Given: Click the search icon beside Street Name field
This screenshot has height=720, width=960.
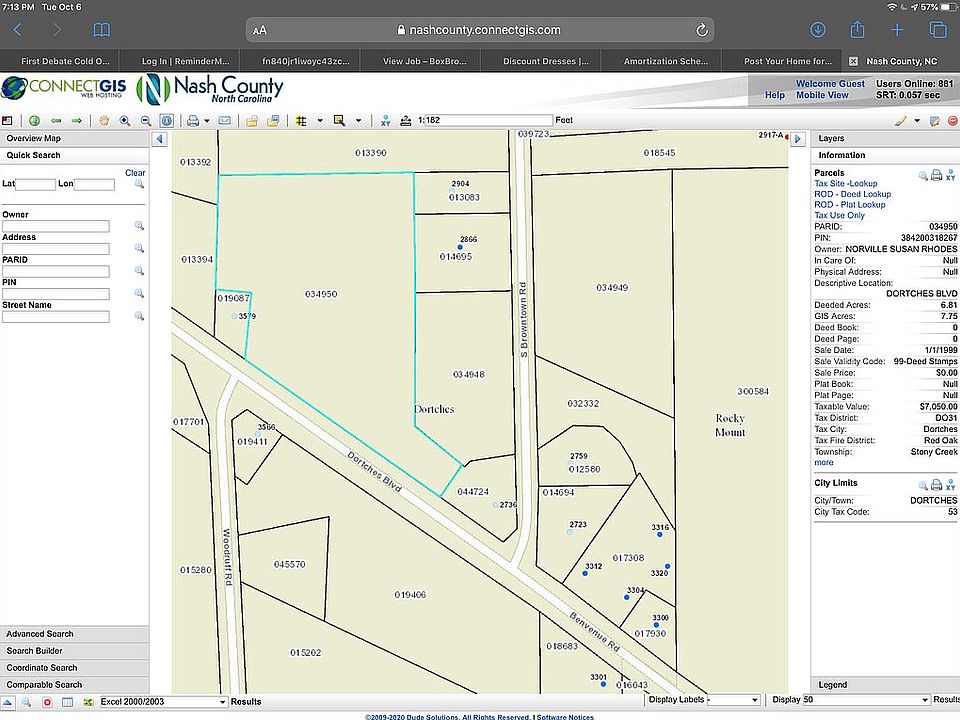Looking at the screenshot, I should pos(140,317).
